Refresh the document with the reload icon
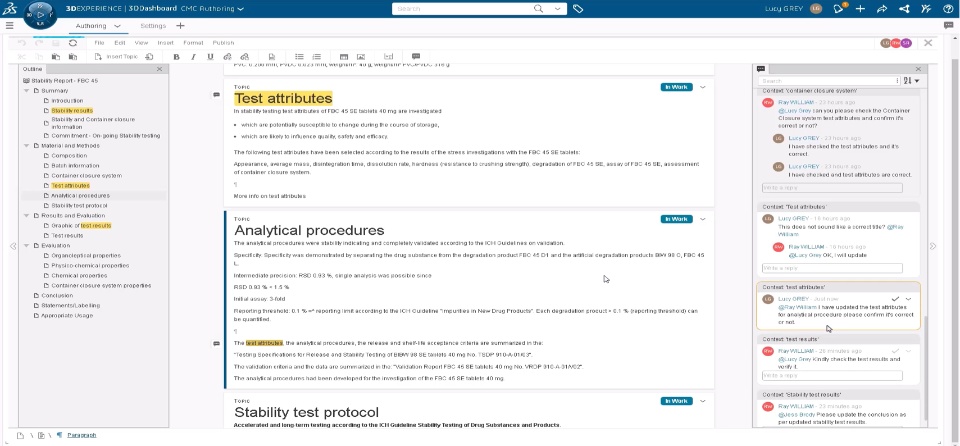960x446 pixels. click(x=73, y=43)
